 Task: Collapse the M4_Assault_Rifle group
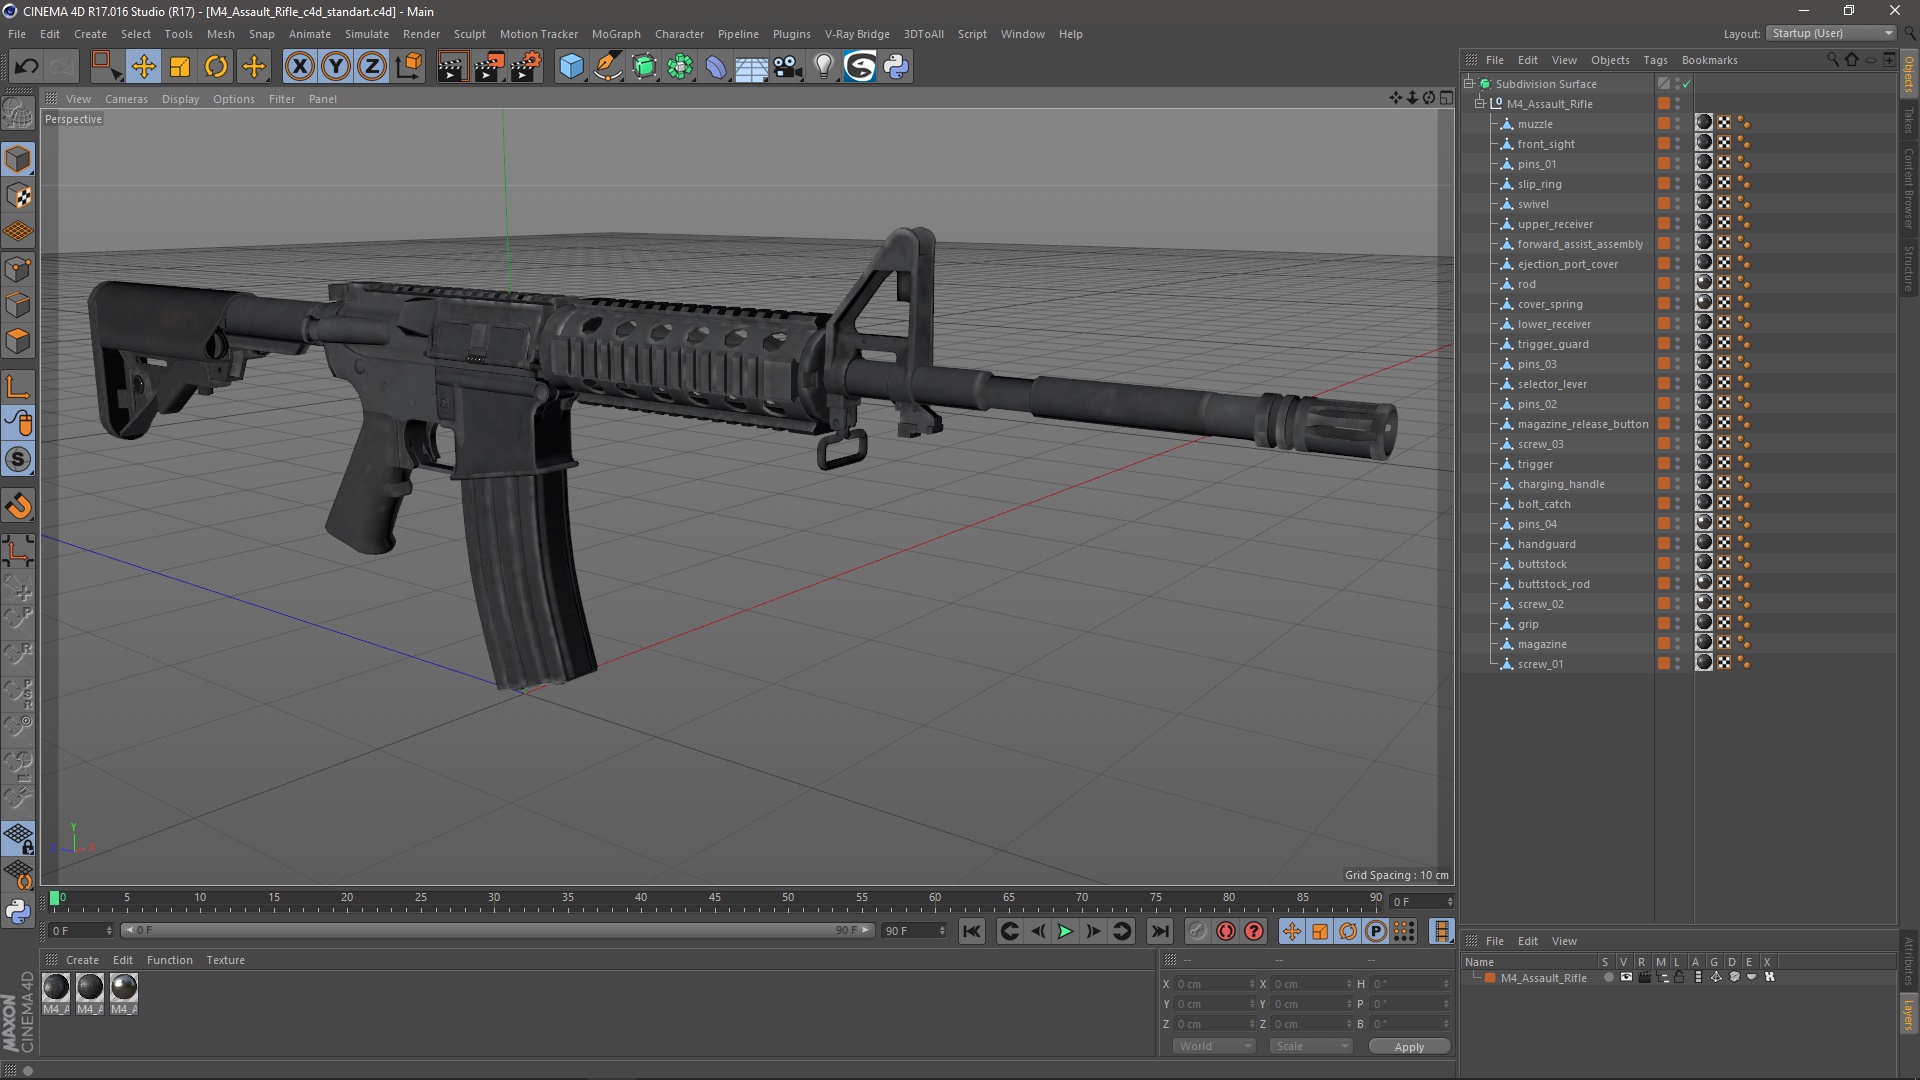pyautogui.click(x=1480, y=104)
